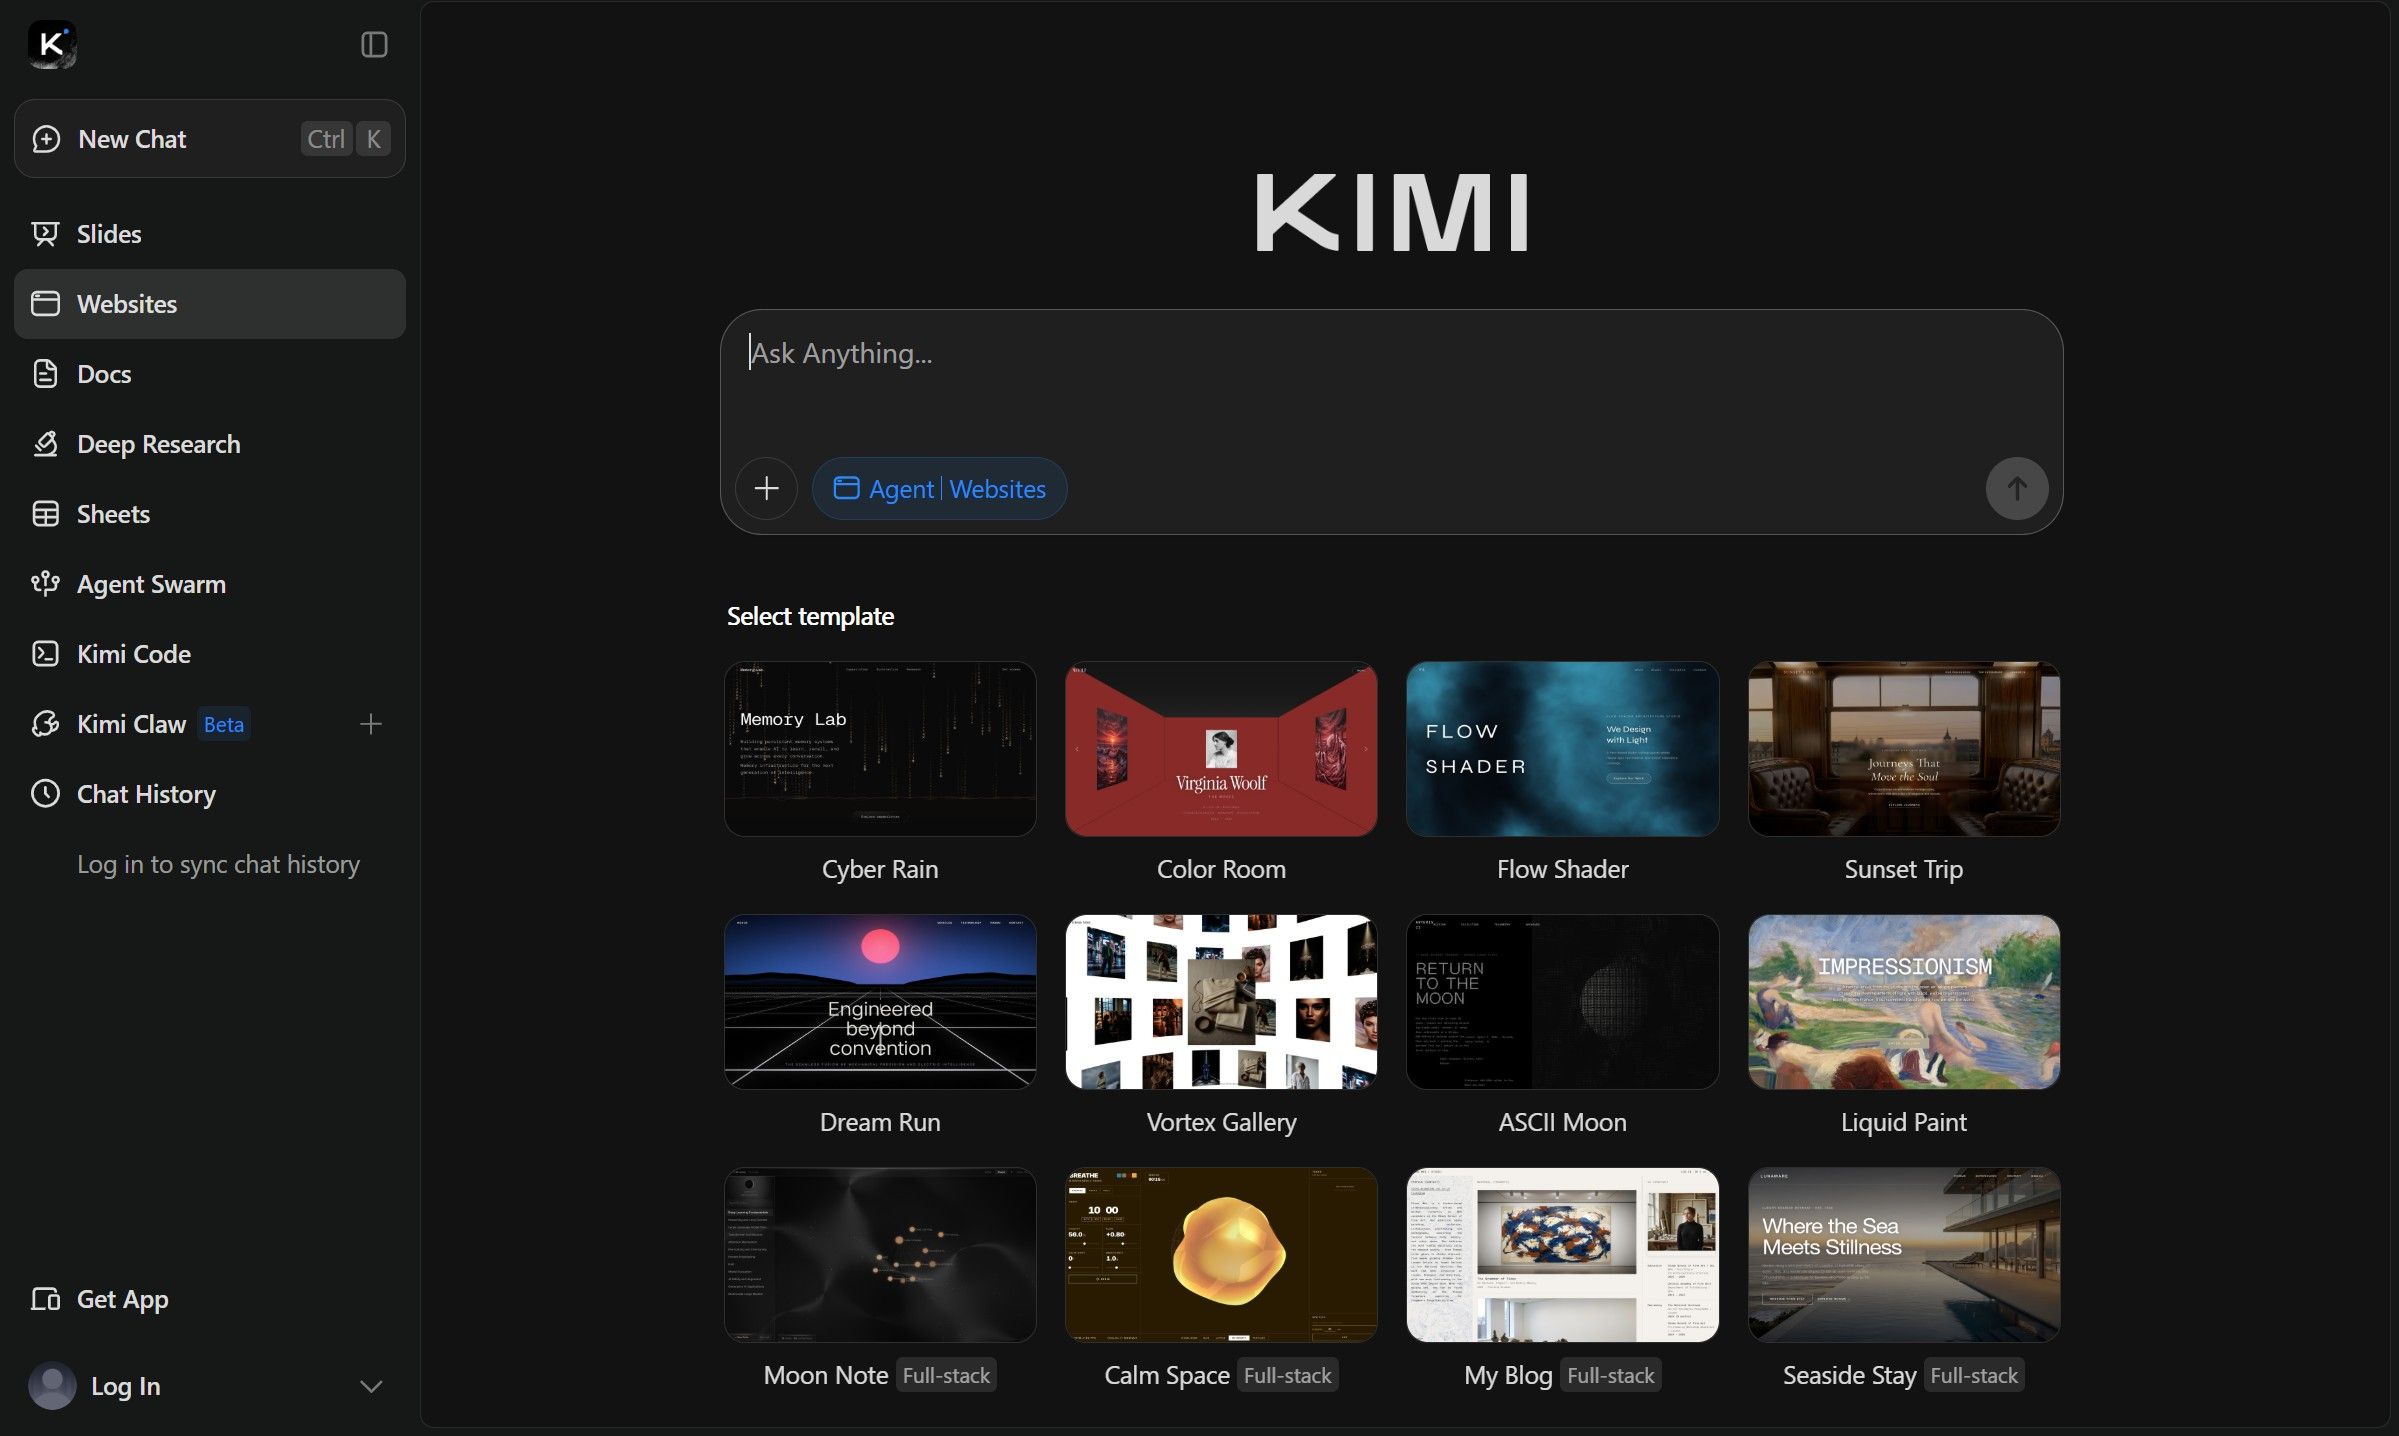
Task: Click Log in to sync chat history
Action: (x=218, y=865)
